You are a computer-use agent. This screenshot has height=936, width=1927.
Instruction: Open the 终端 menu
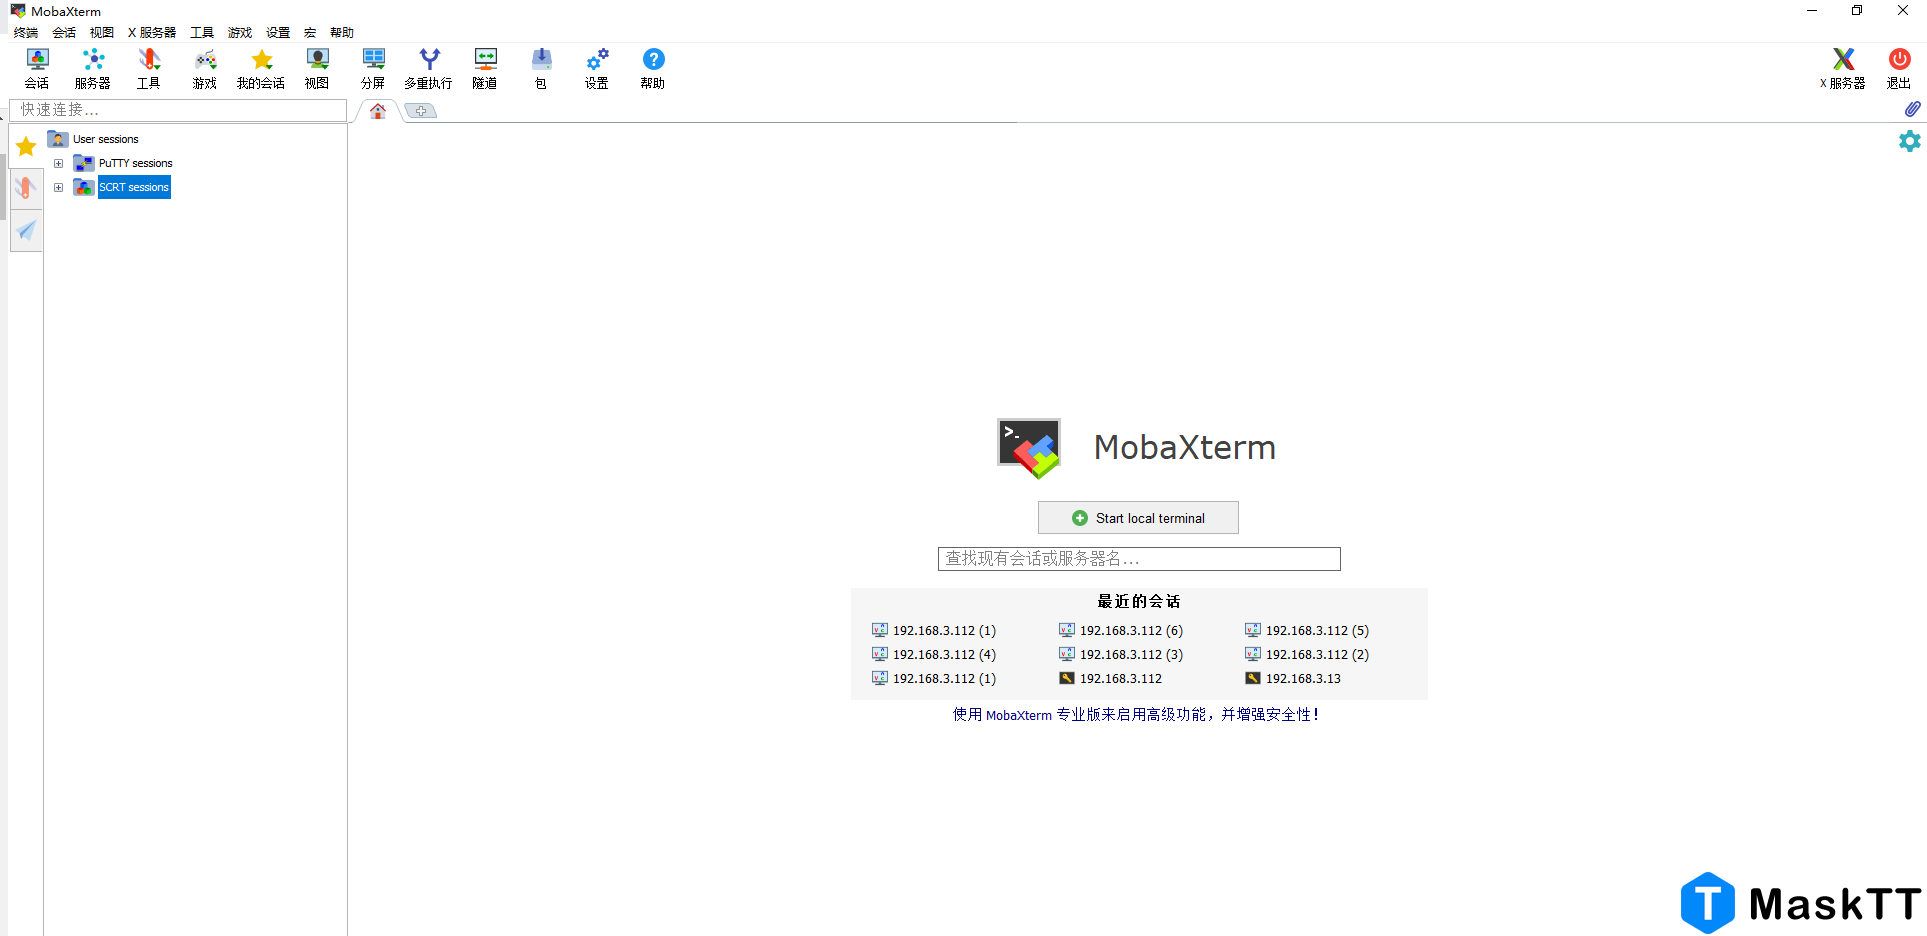[26, 33]
